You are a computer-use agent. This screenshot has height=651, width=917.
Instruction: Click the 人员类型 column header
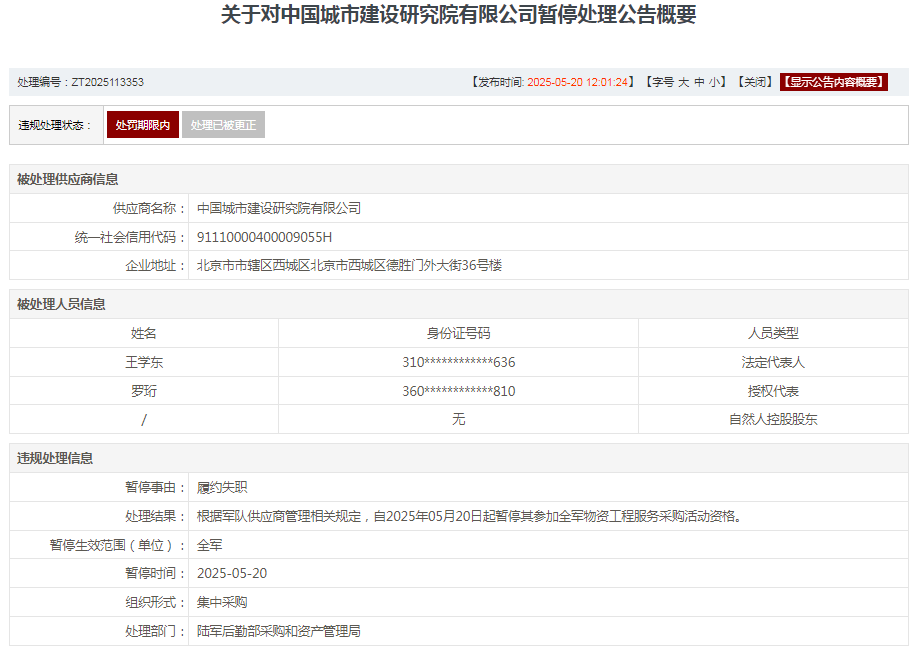click(x=773, y=333)
